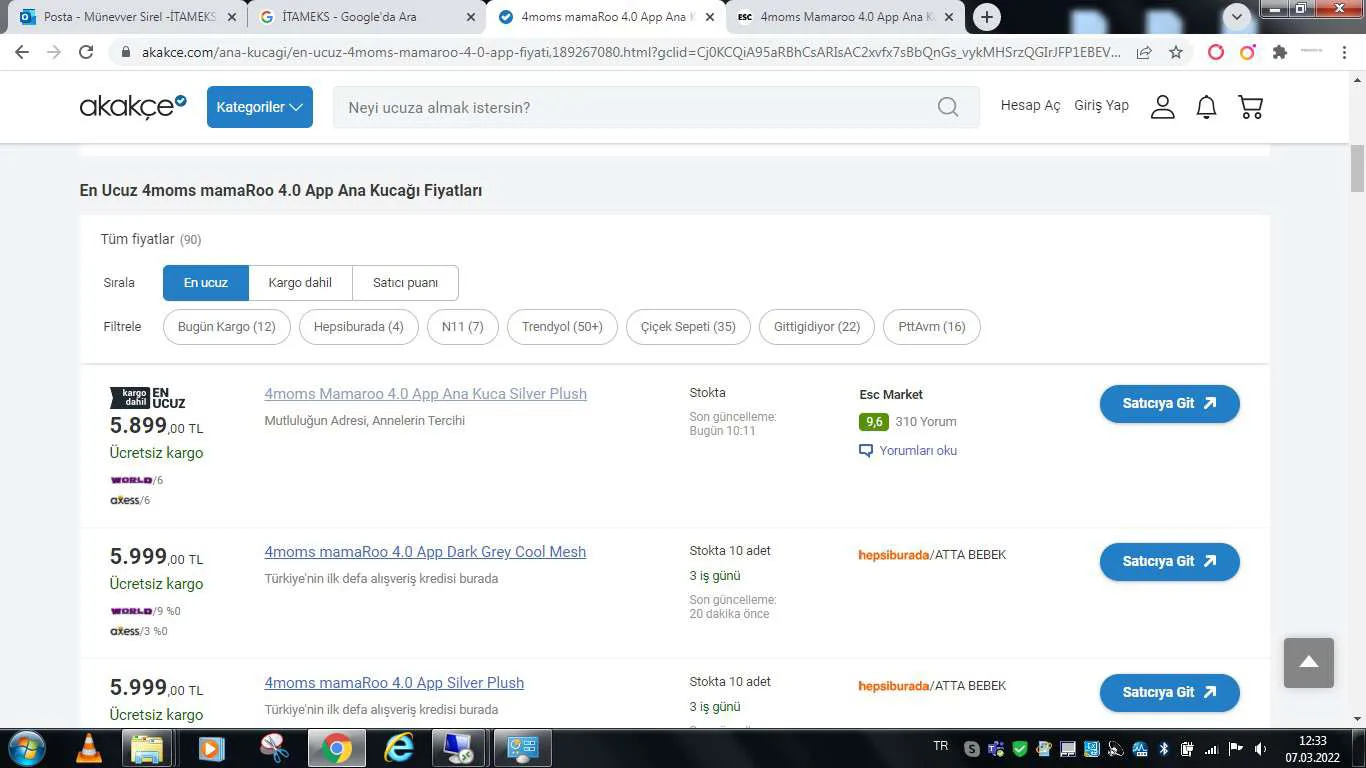Open Windows Explorer from the taskbar
The image size is (1366, 768).
point(147,748)
